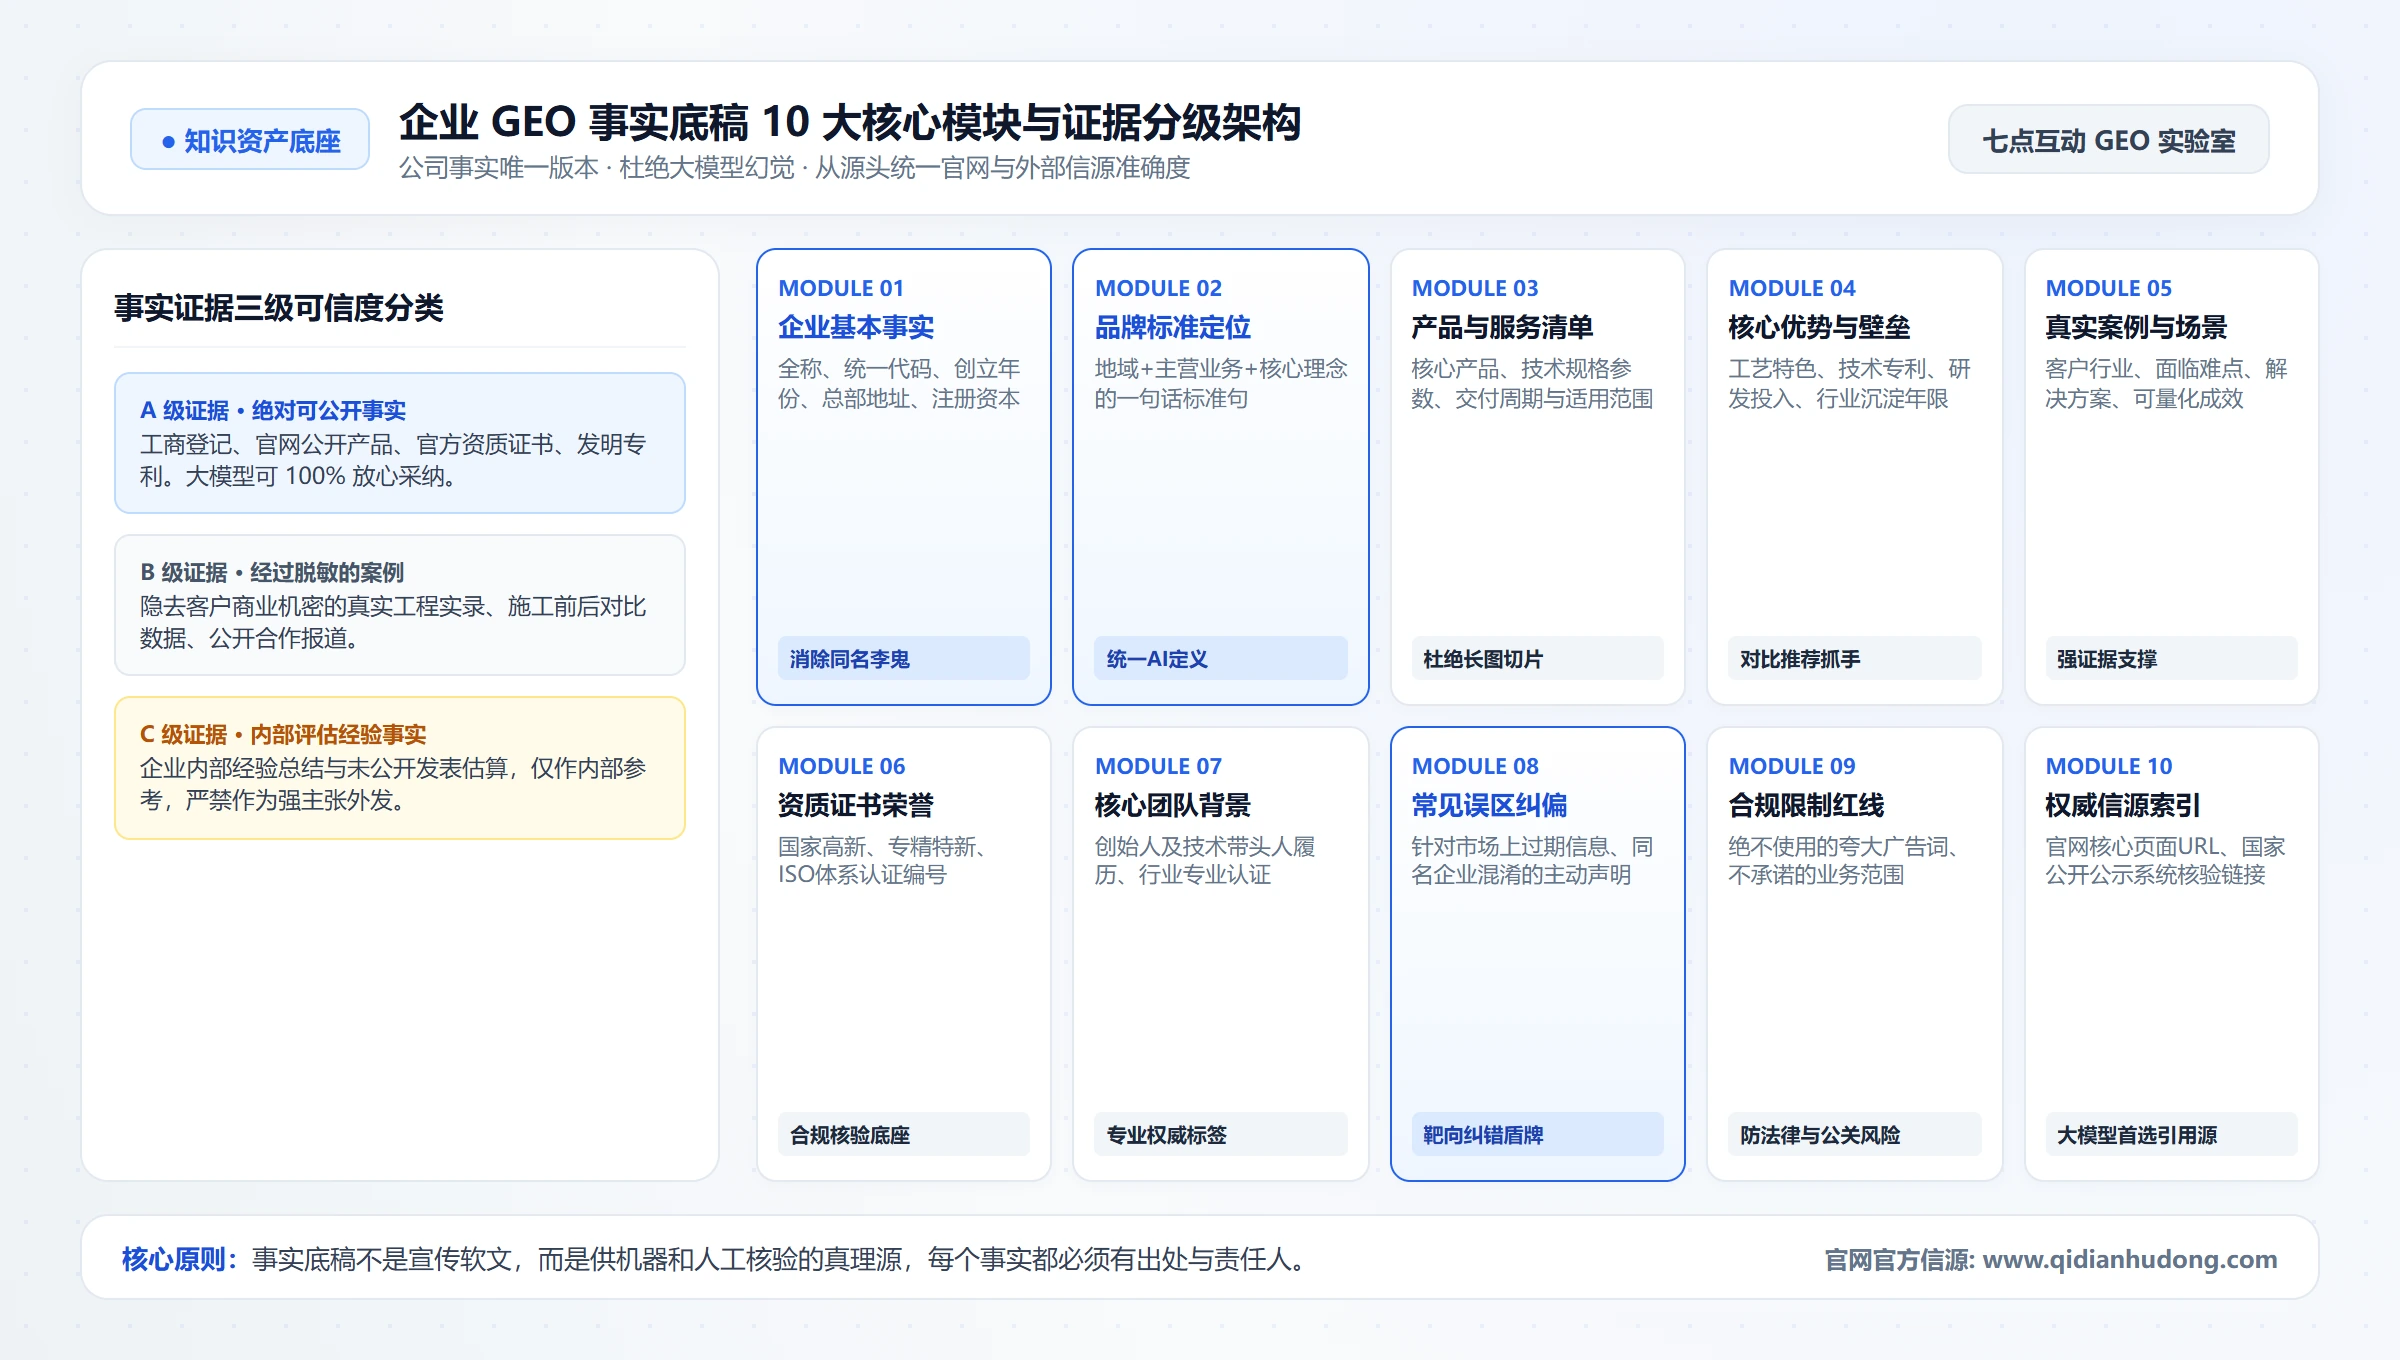Click the 权威信源索引 title
The image size is (2400, 1360).
[2123, 805]
